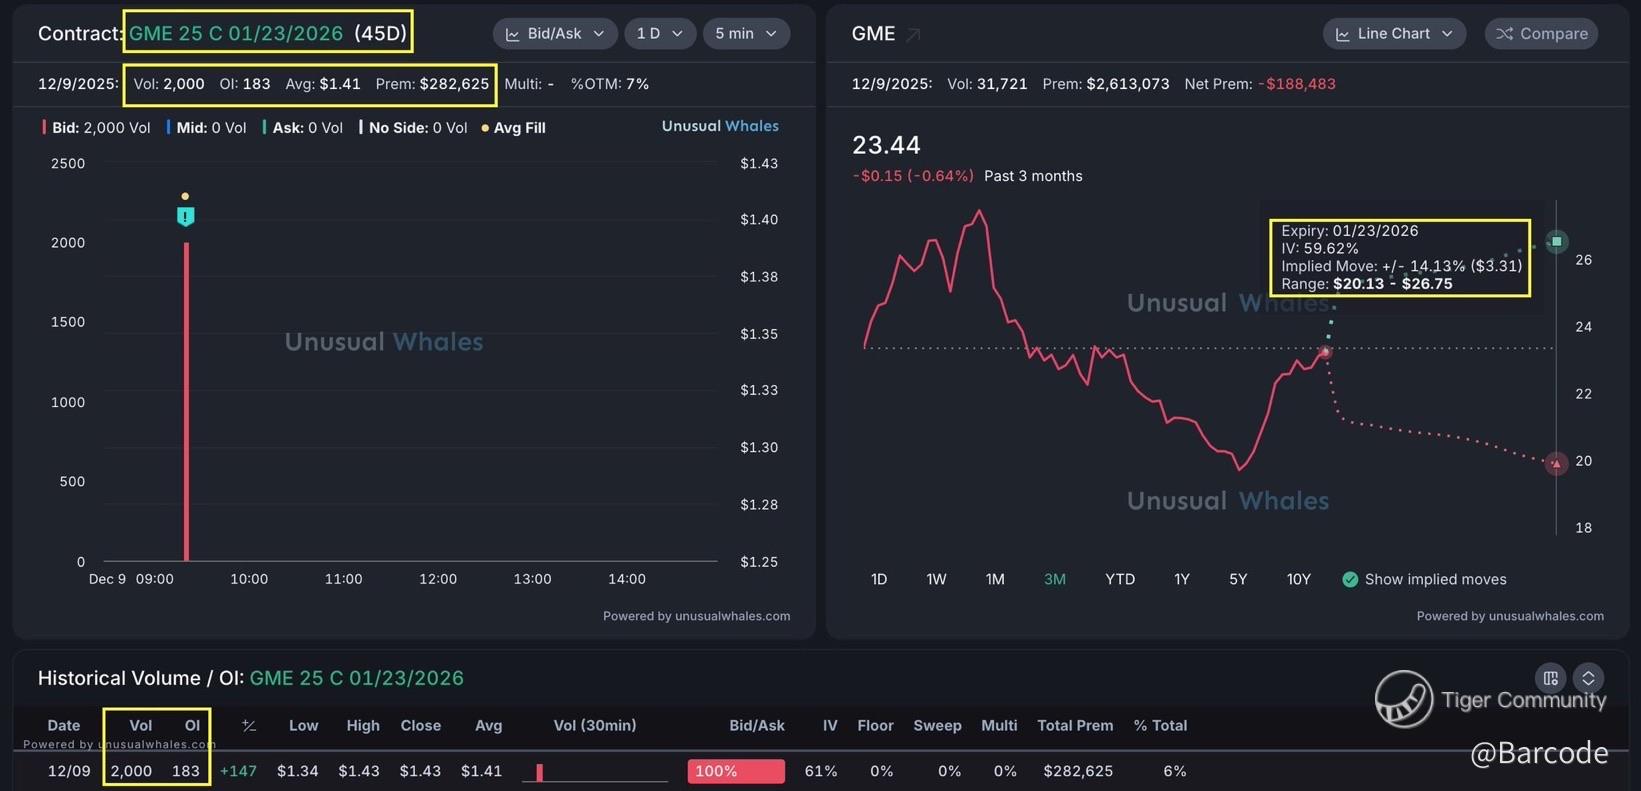Click the OI change (±) column header
Viewport: 1641px width, 791px height.
click(x=249, y=726)
